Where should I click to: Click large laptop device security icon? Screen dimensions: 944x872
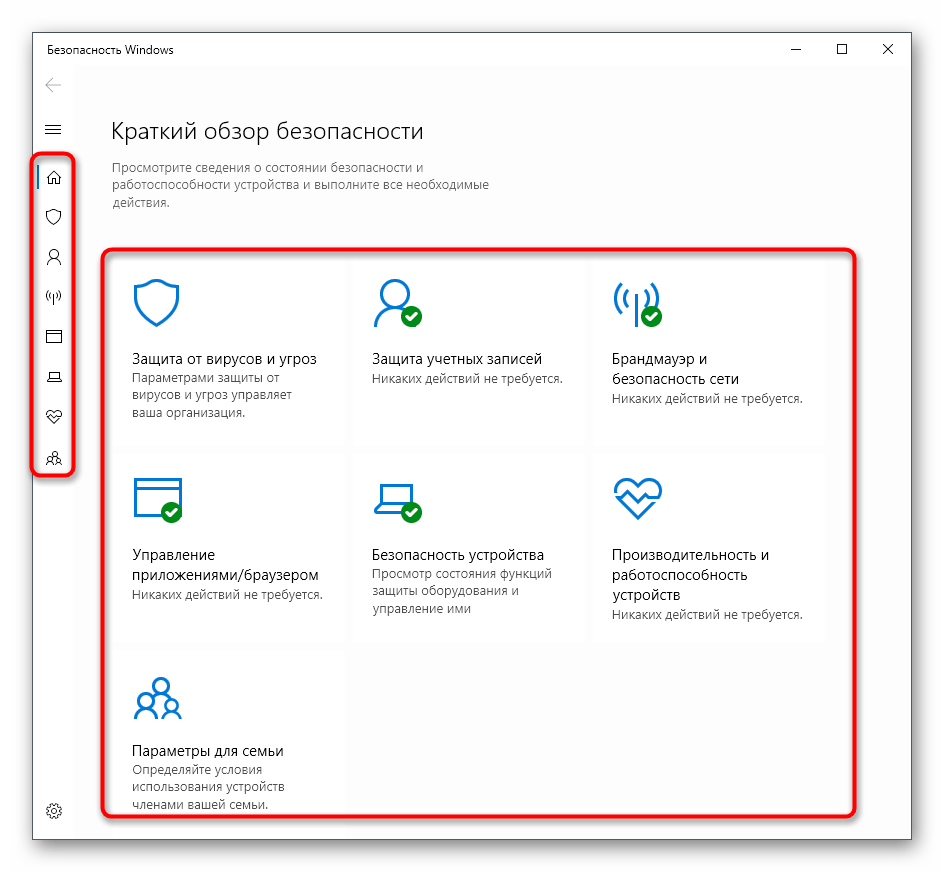tap(398, 503)
